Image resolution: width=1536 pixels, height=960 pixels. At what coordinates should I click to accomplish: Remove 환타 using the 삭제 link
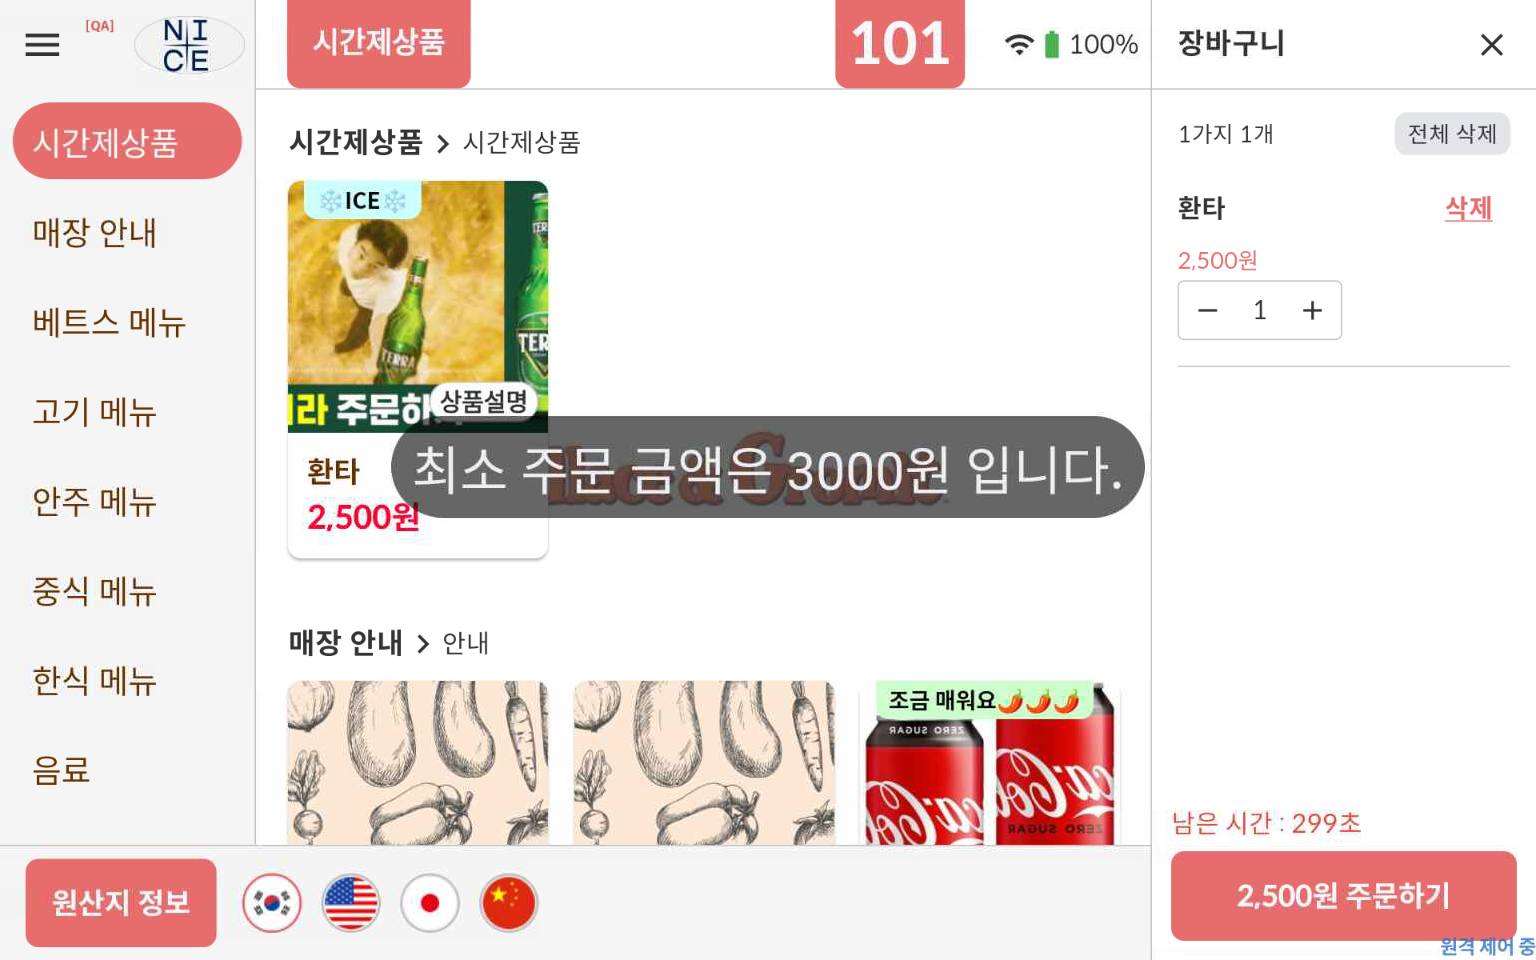(1468, 208)
